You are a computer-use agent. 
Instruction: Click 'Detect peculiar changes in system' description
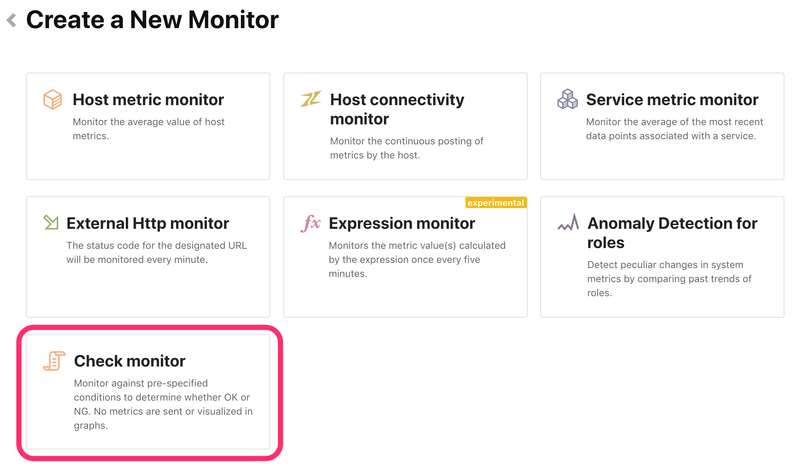[669, 279]
